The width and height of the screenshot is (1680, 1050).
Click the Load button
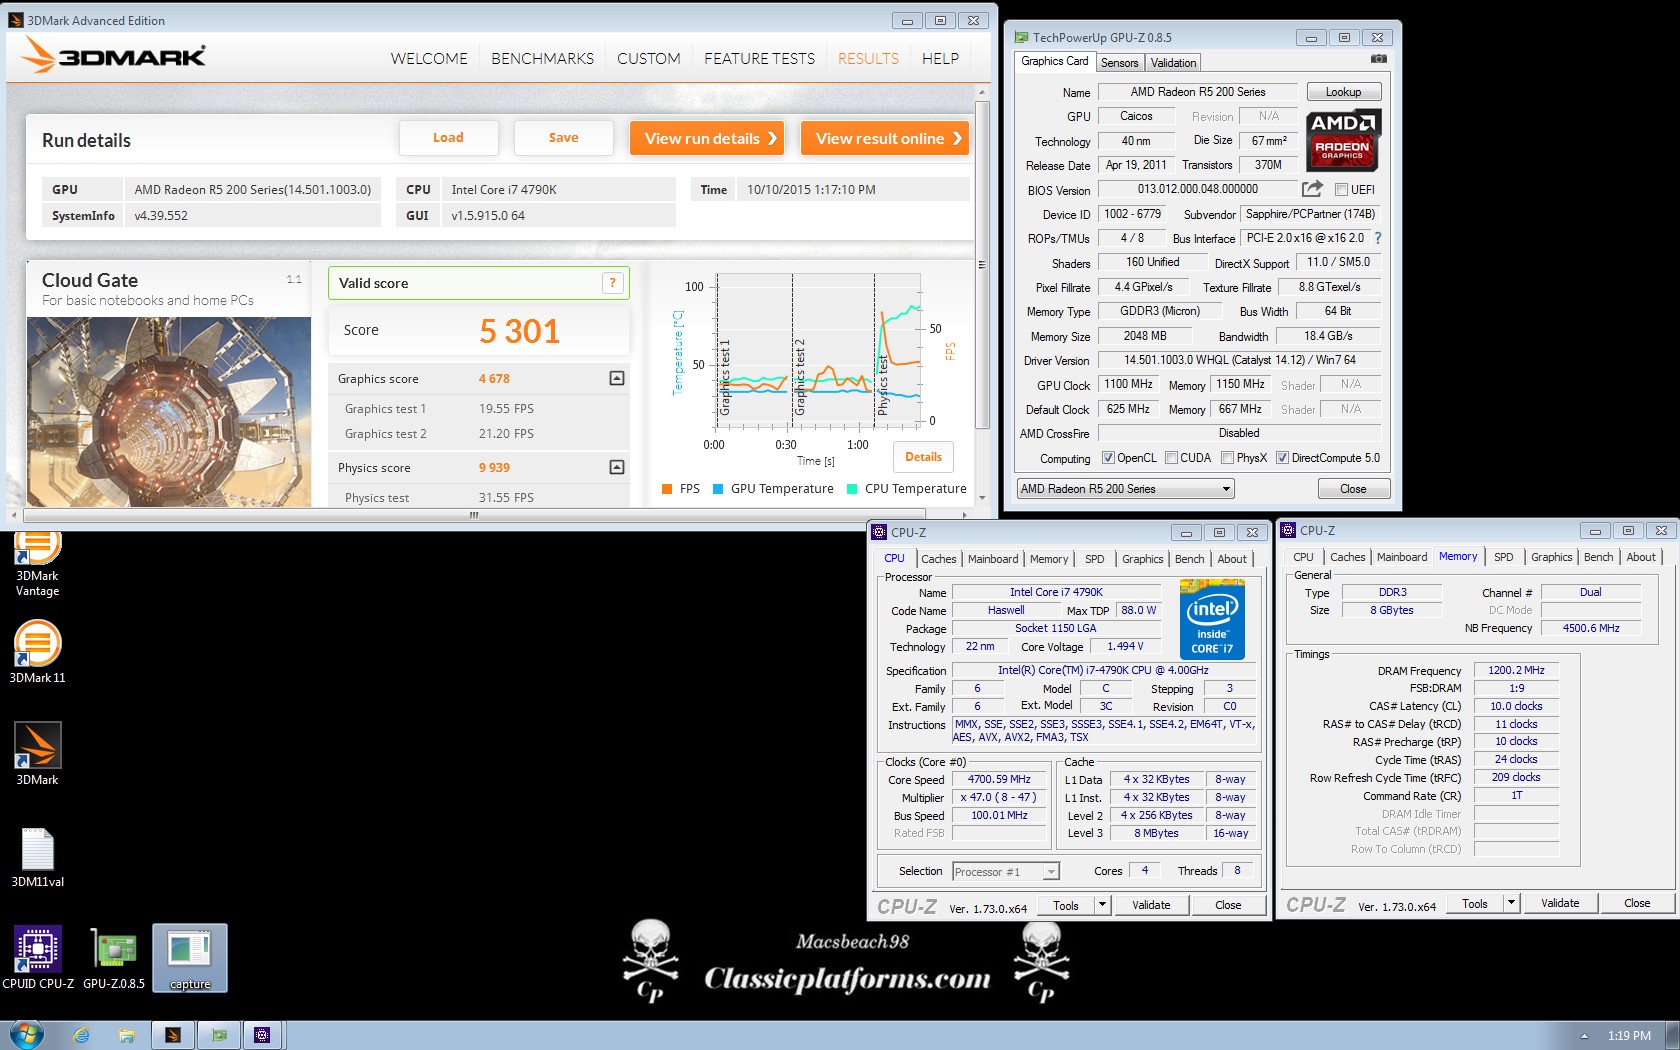448,138
